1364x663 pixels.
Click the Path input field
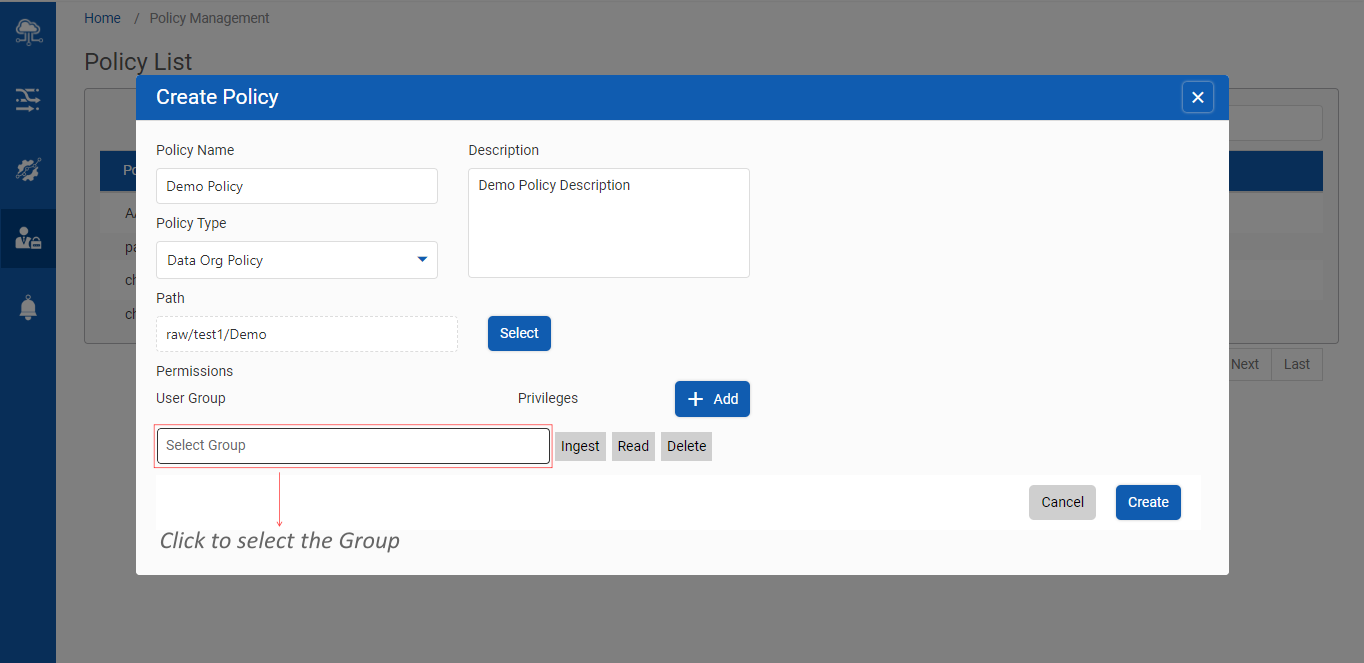tap(307, 334)
